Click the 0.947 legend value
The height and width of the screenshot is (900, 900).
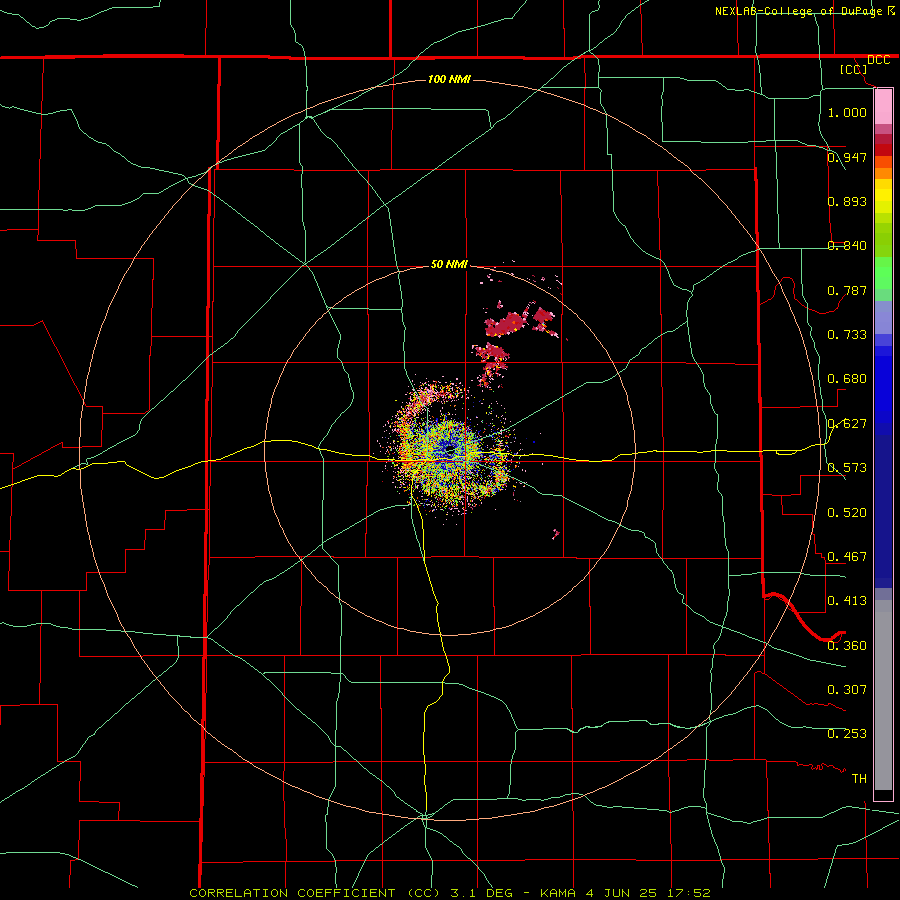point(847,157)
